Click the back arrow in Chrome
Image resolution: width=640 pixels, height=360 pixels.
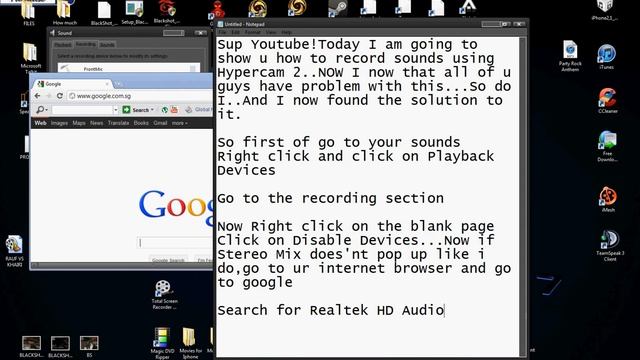38,96
